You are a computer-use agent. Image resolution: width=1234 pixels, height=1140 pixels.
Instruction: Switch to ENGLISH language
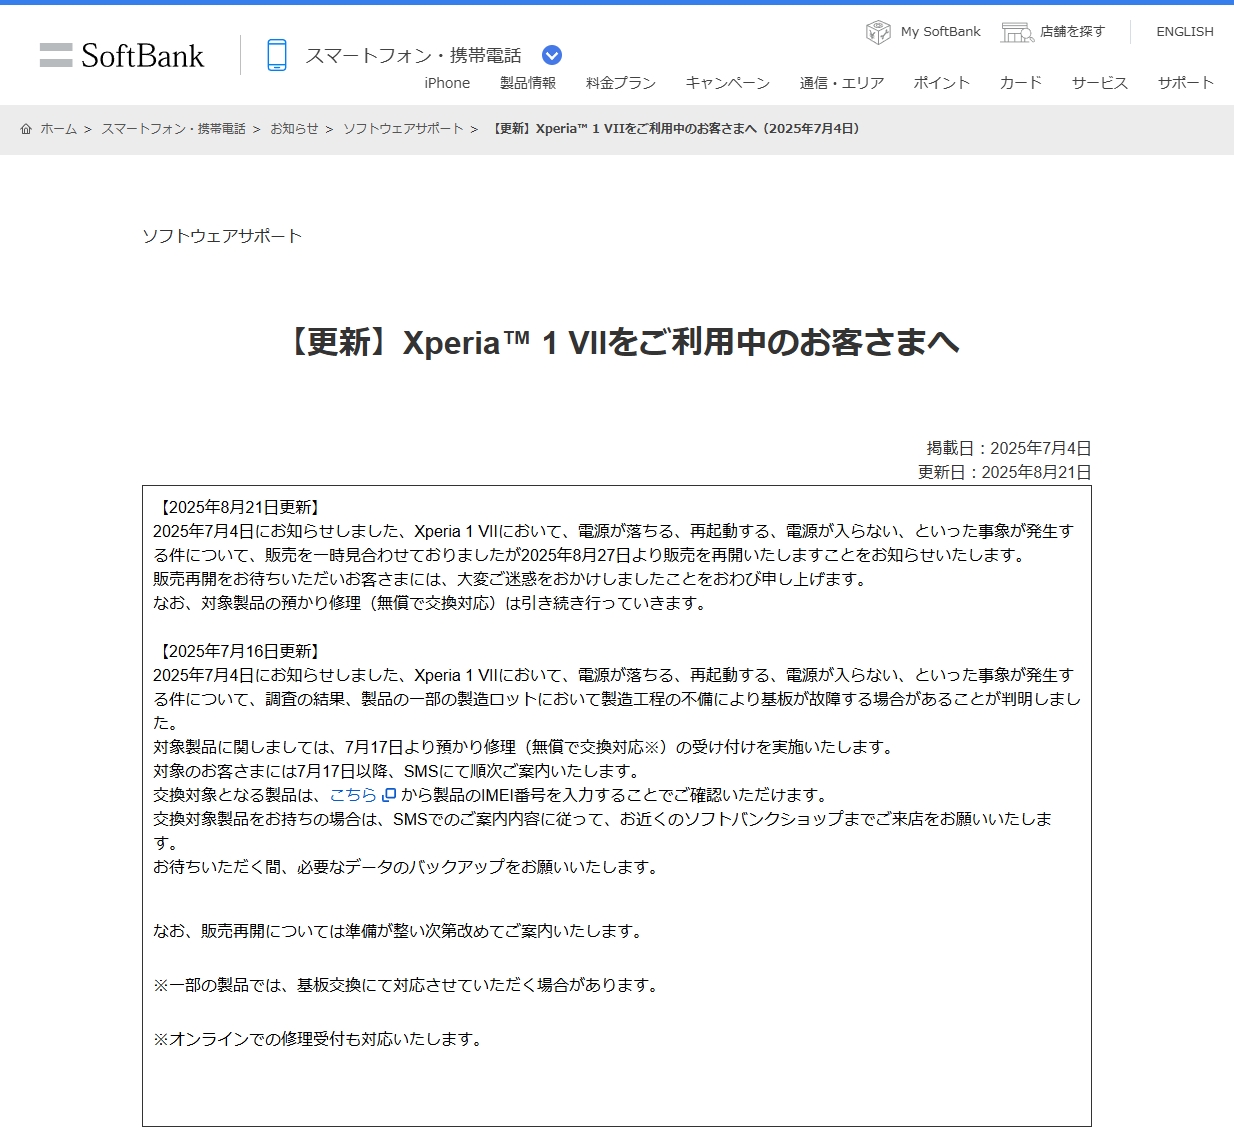[x=1185, y=32]
